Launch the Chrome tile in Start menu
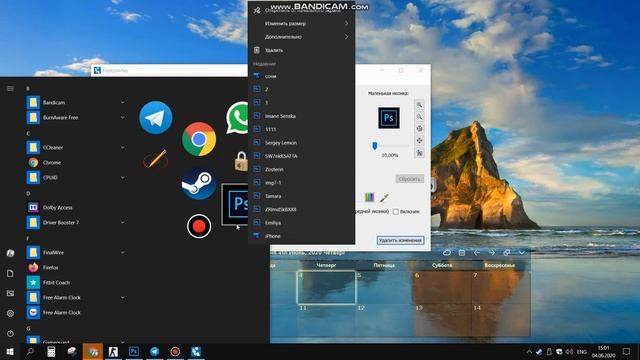Screen dimensions: 640x360 (x=199, y=139)
